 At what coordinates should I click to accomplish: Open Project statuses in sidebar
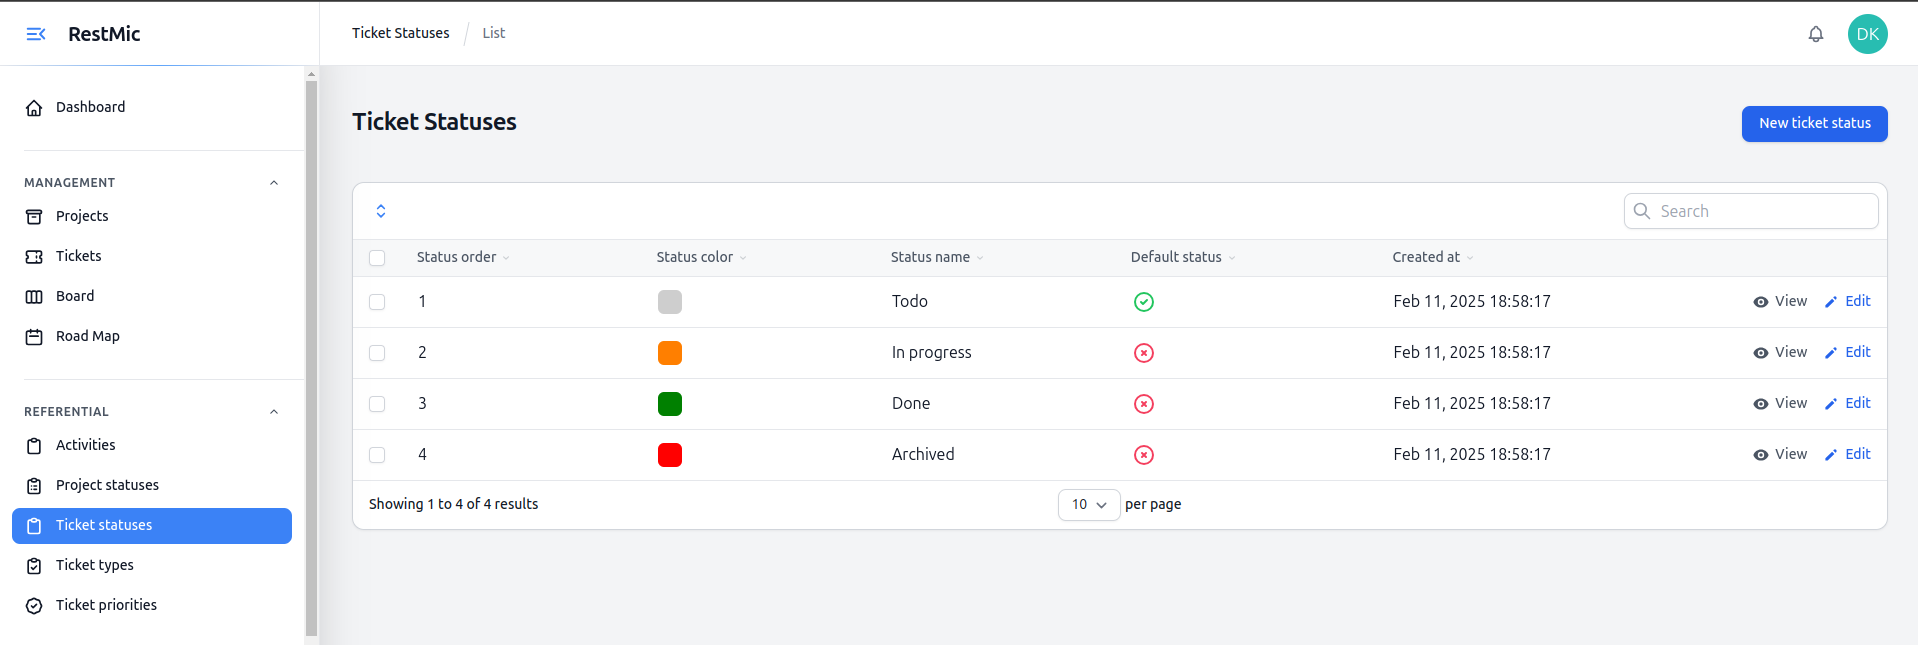click(107, 485)
